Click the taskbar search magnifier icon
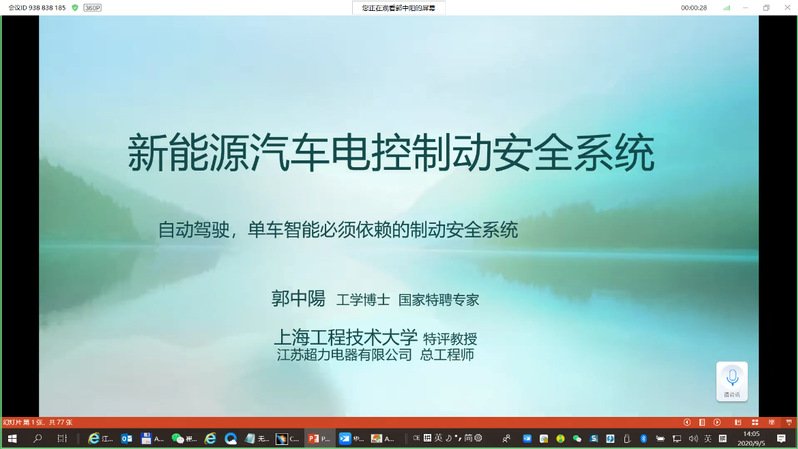The image size is (798, 449). coord(38,438)
